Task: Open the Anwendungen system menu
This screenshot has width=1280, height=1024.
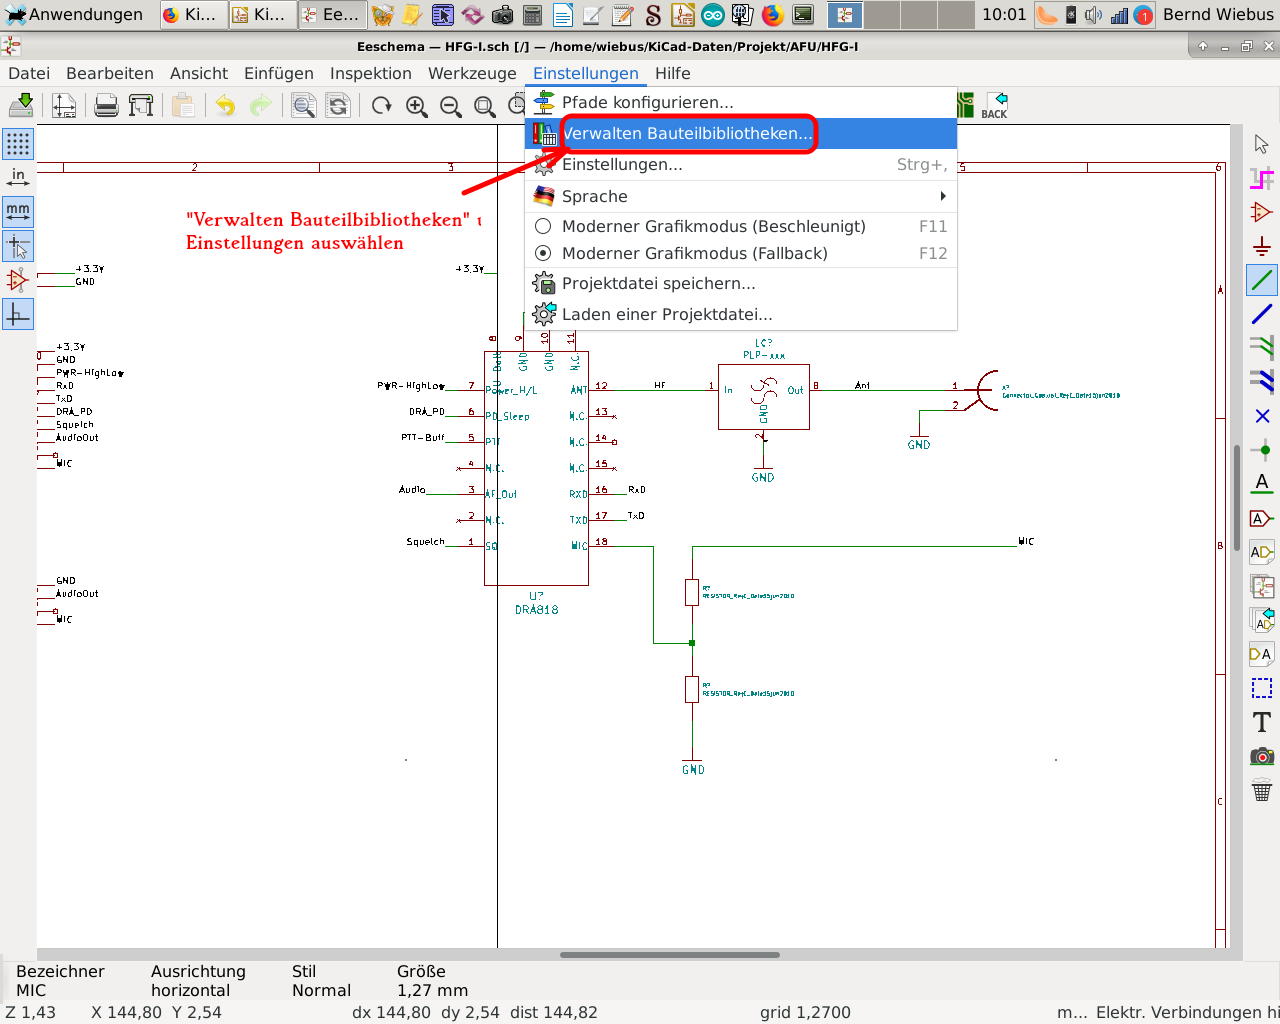Action: coord(75,14)
